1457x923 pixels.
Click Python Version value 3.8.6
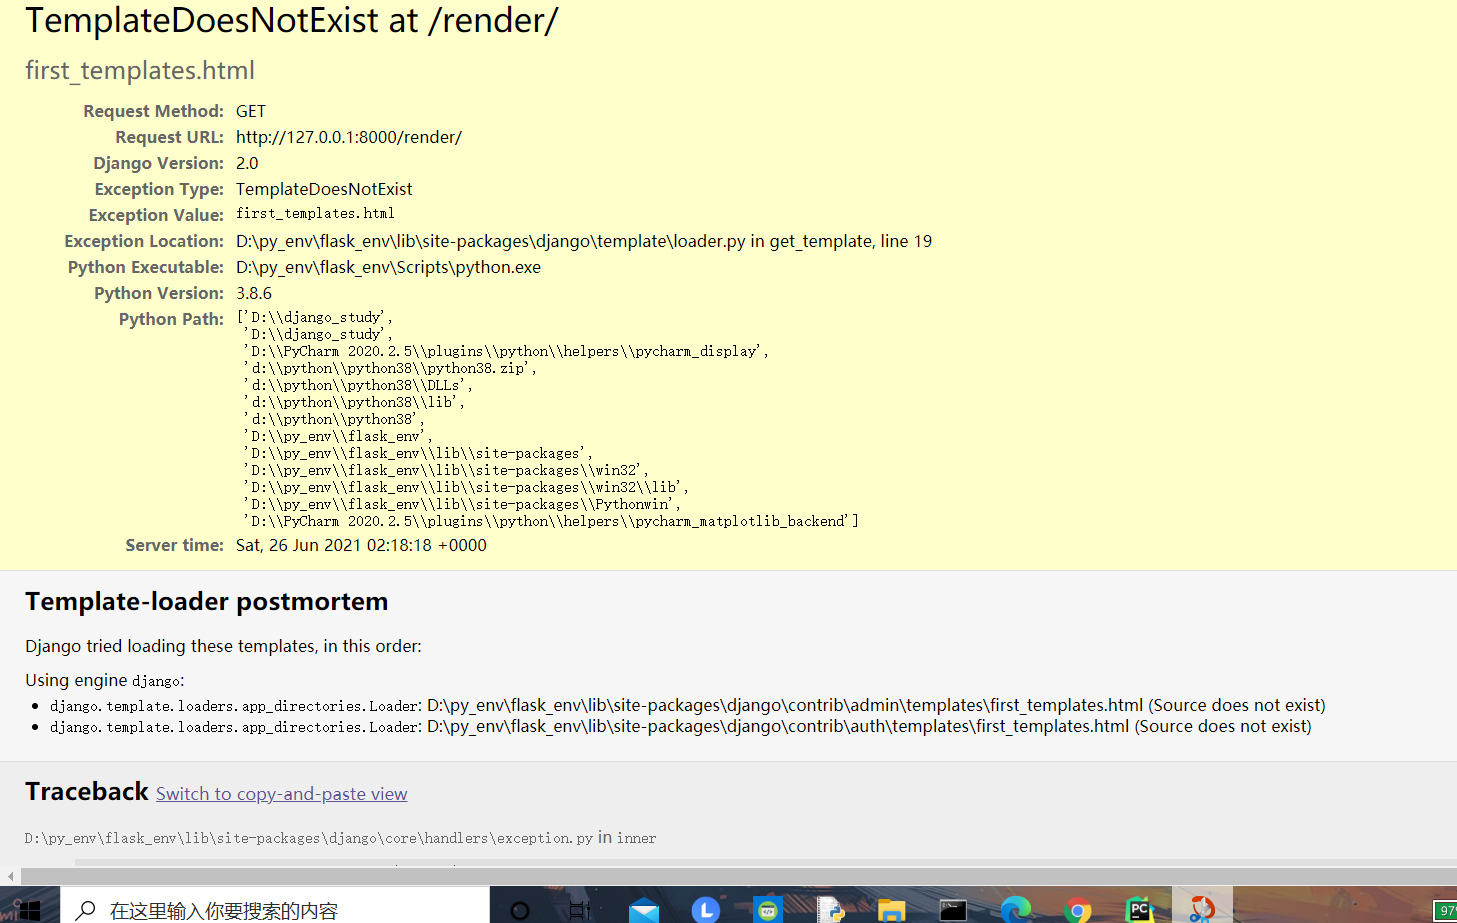(254, 293)
